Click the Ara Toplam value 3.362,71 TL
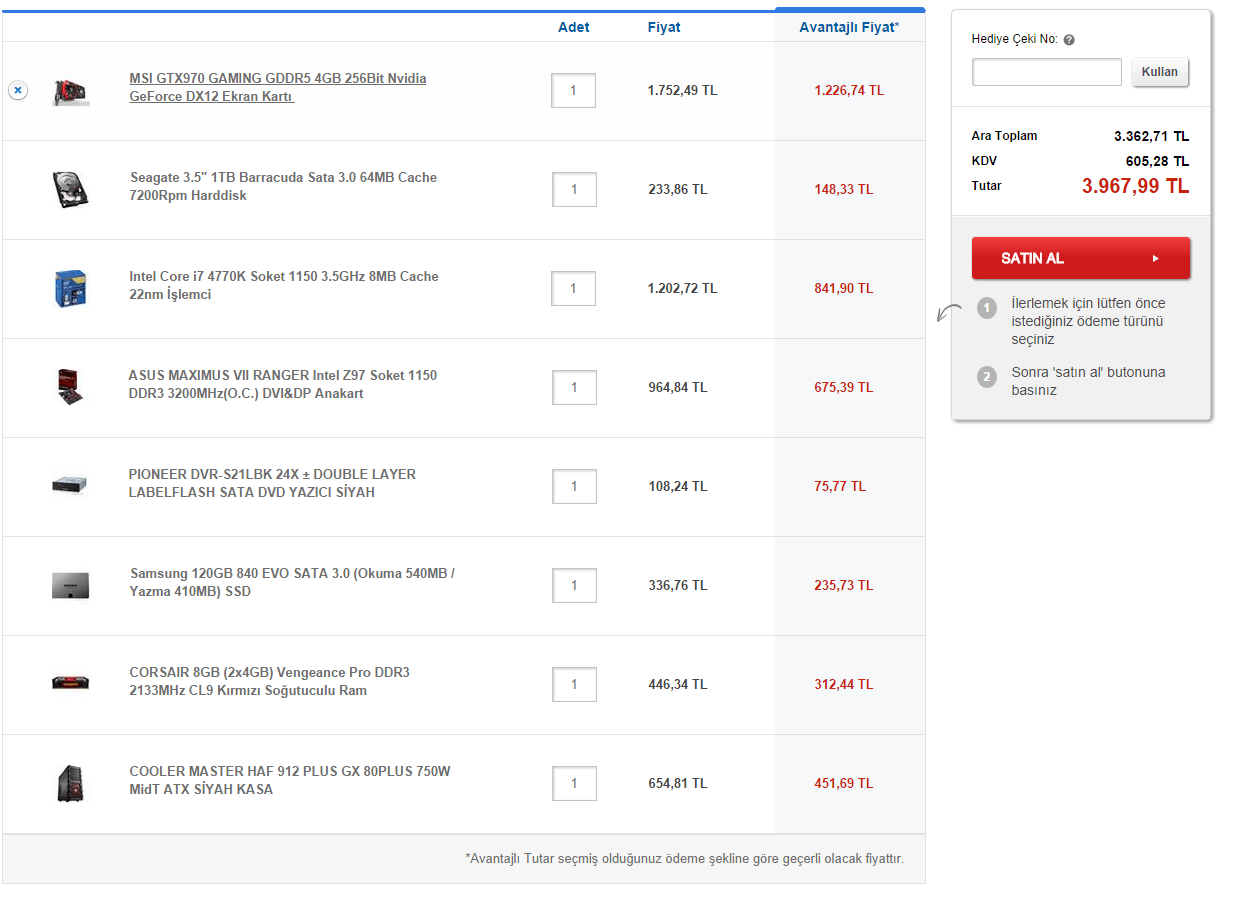1248x899 pixels. click(x=1152, y=136)
